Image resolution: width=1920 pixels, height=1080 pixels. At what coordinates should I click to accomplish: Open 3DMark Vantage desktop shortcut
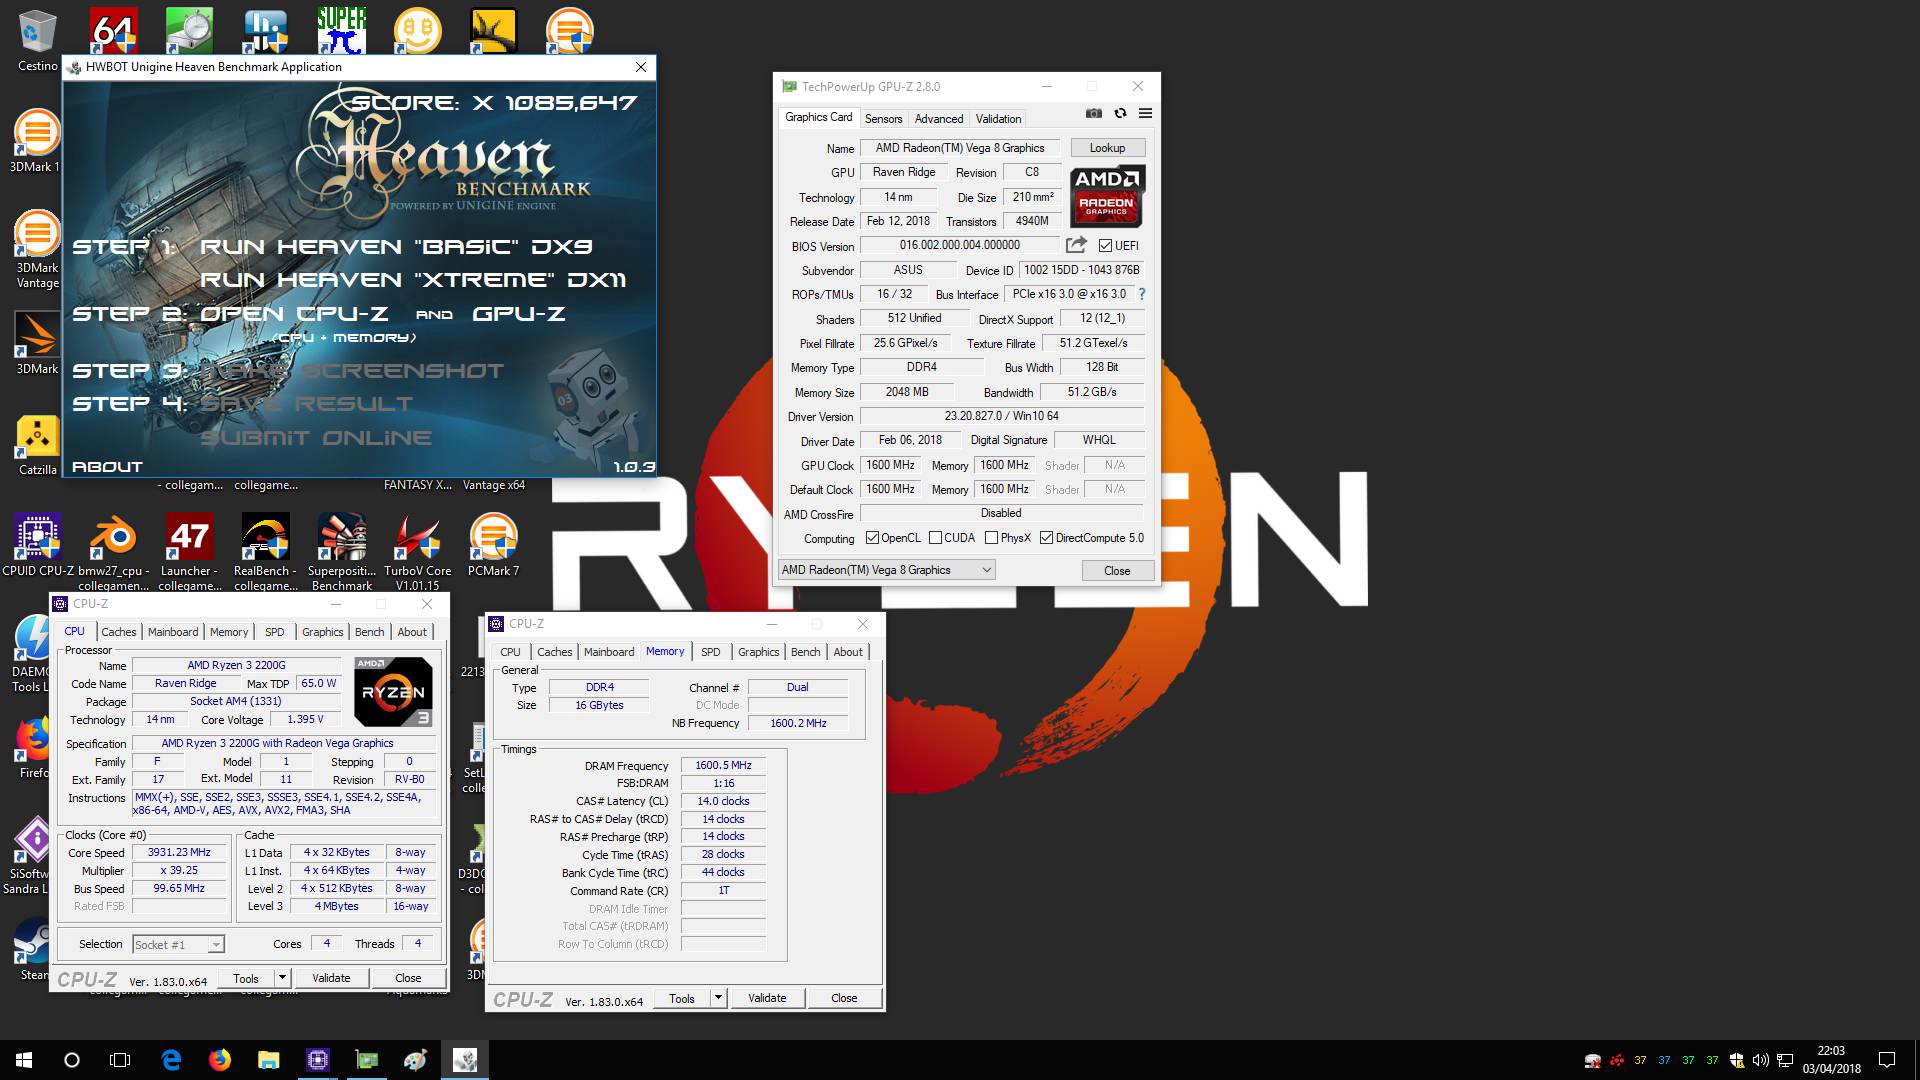pos(38,250)
